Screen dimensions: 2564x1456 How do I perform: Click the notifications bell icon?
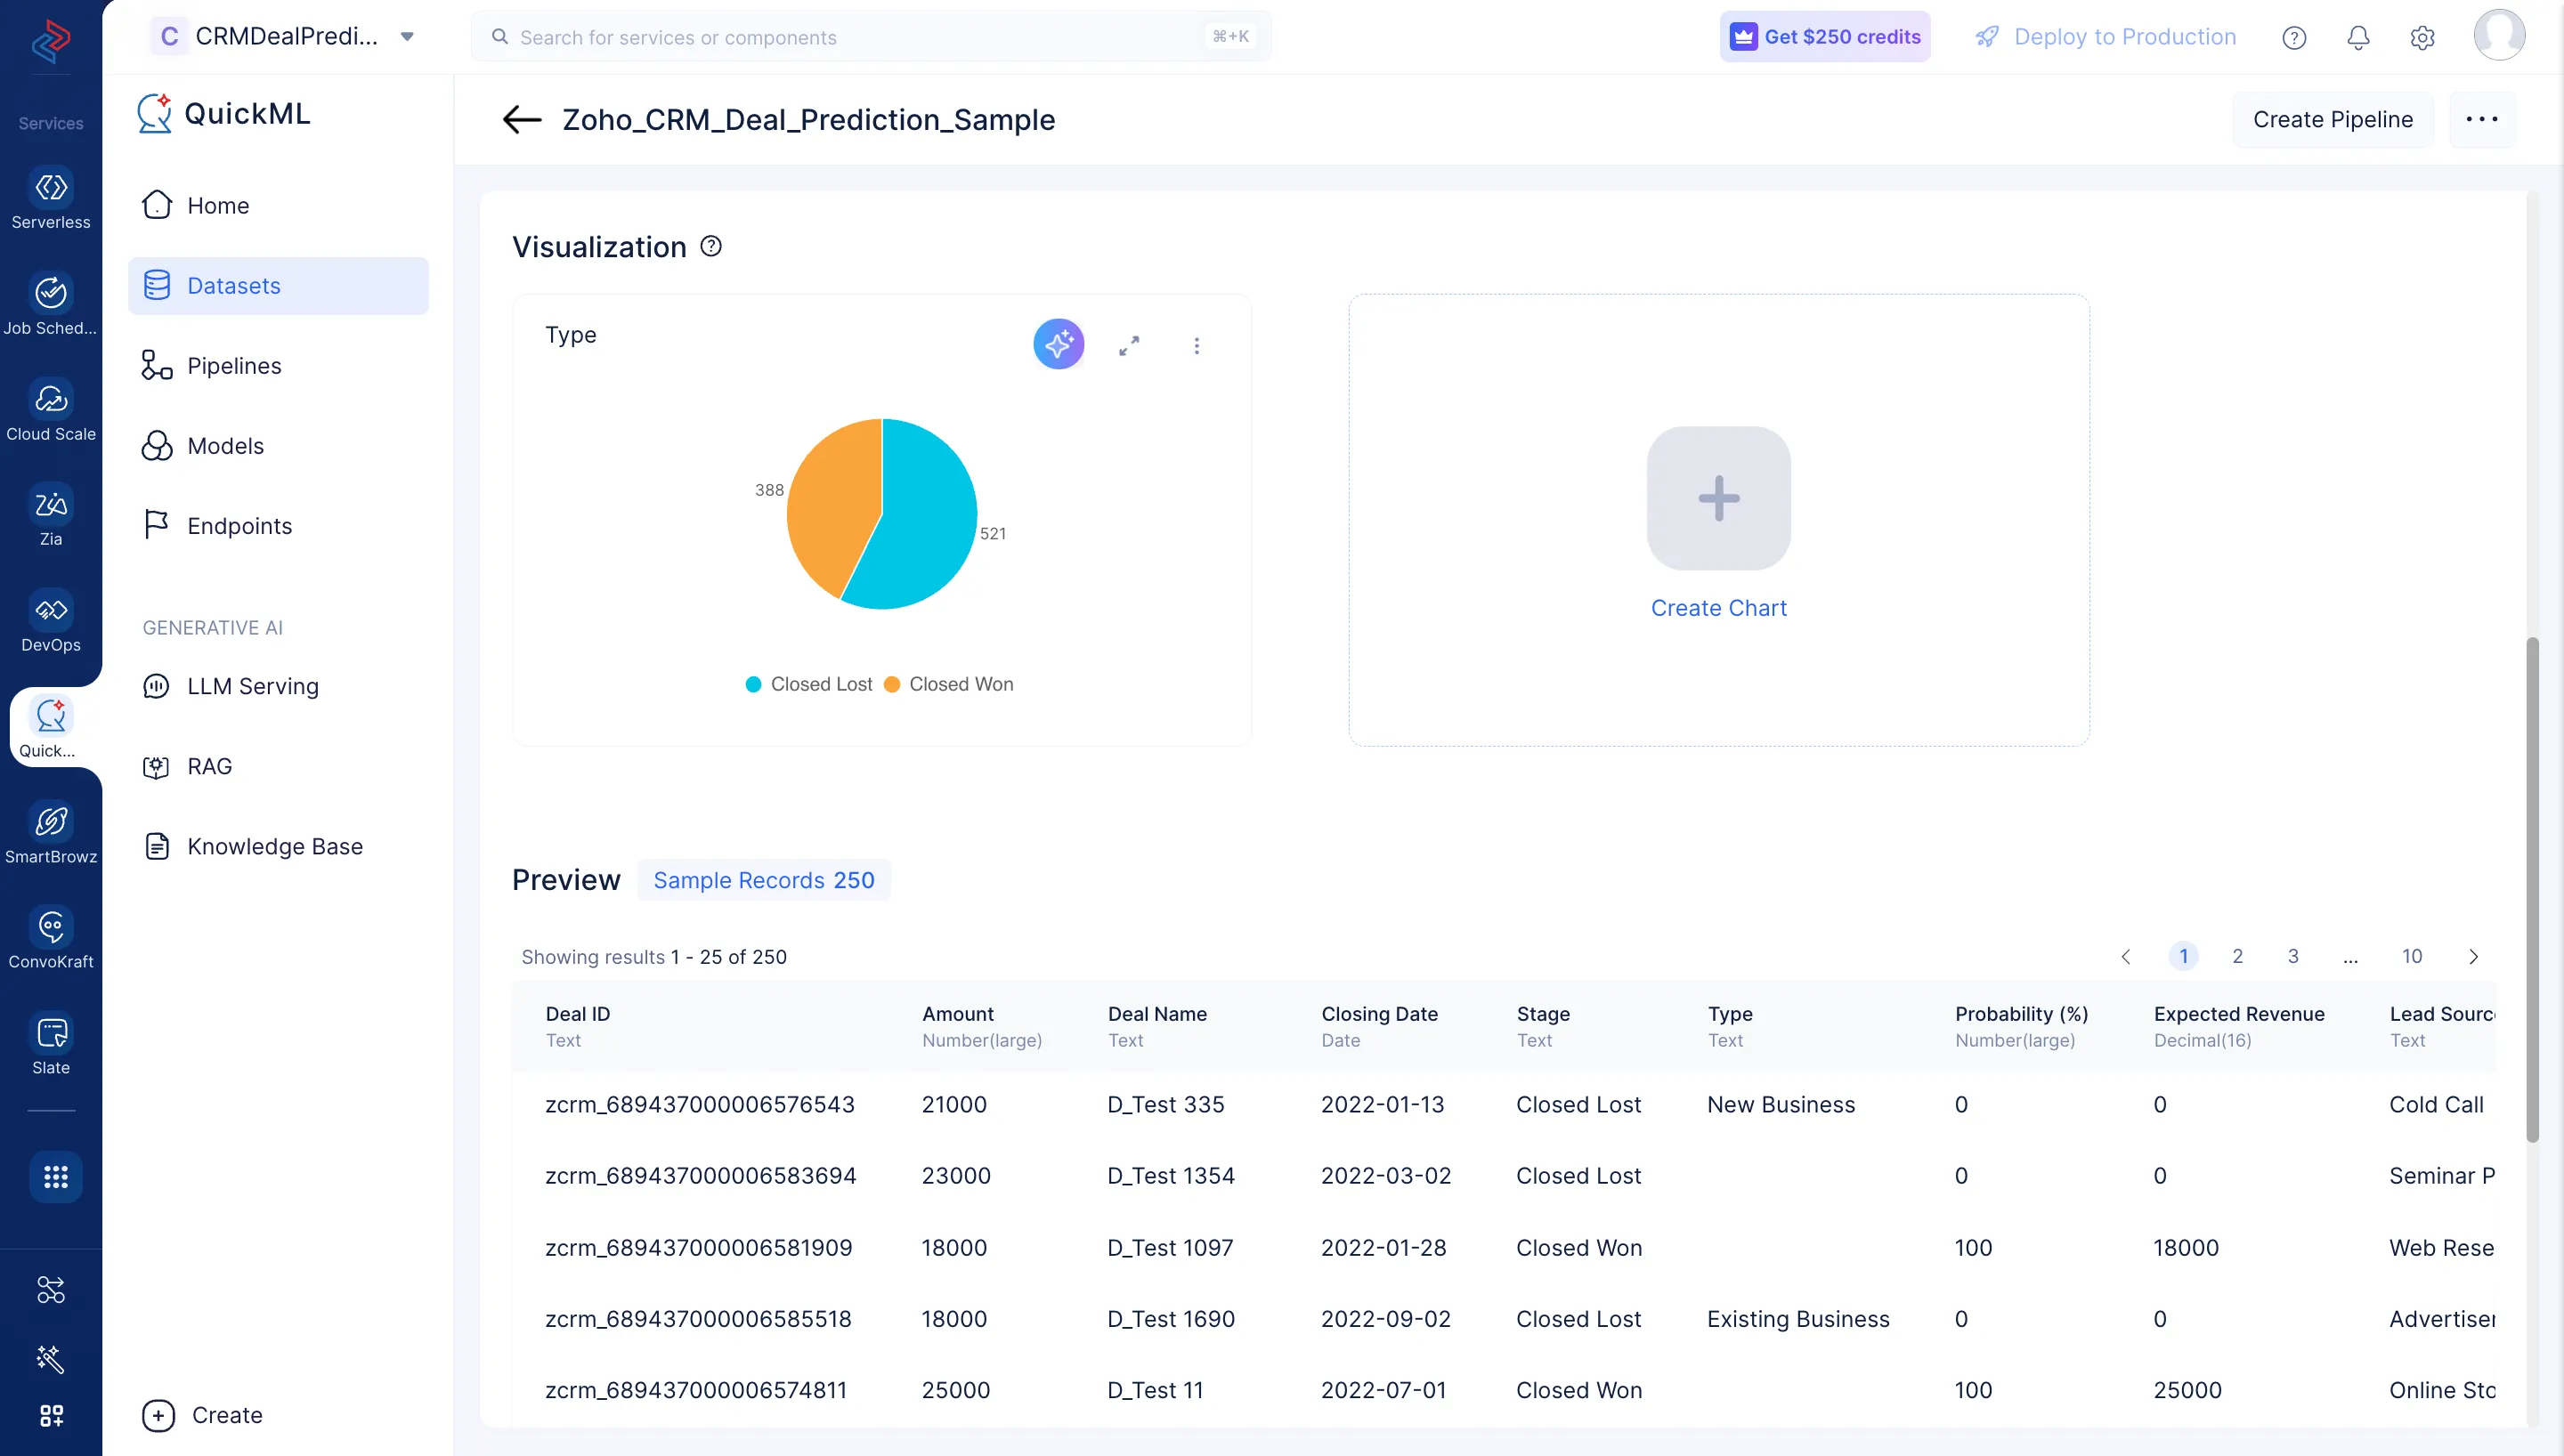point(2357,38)
